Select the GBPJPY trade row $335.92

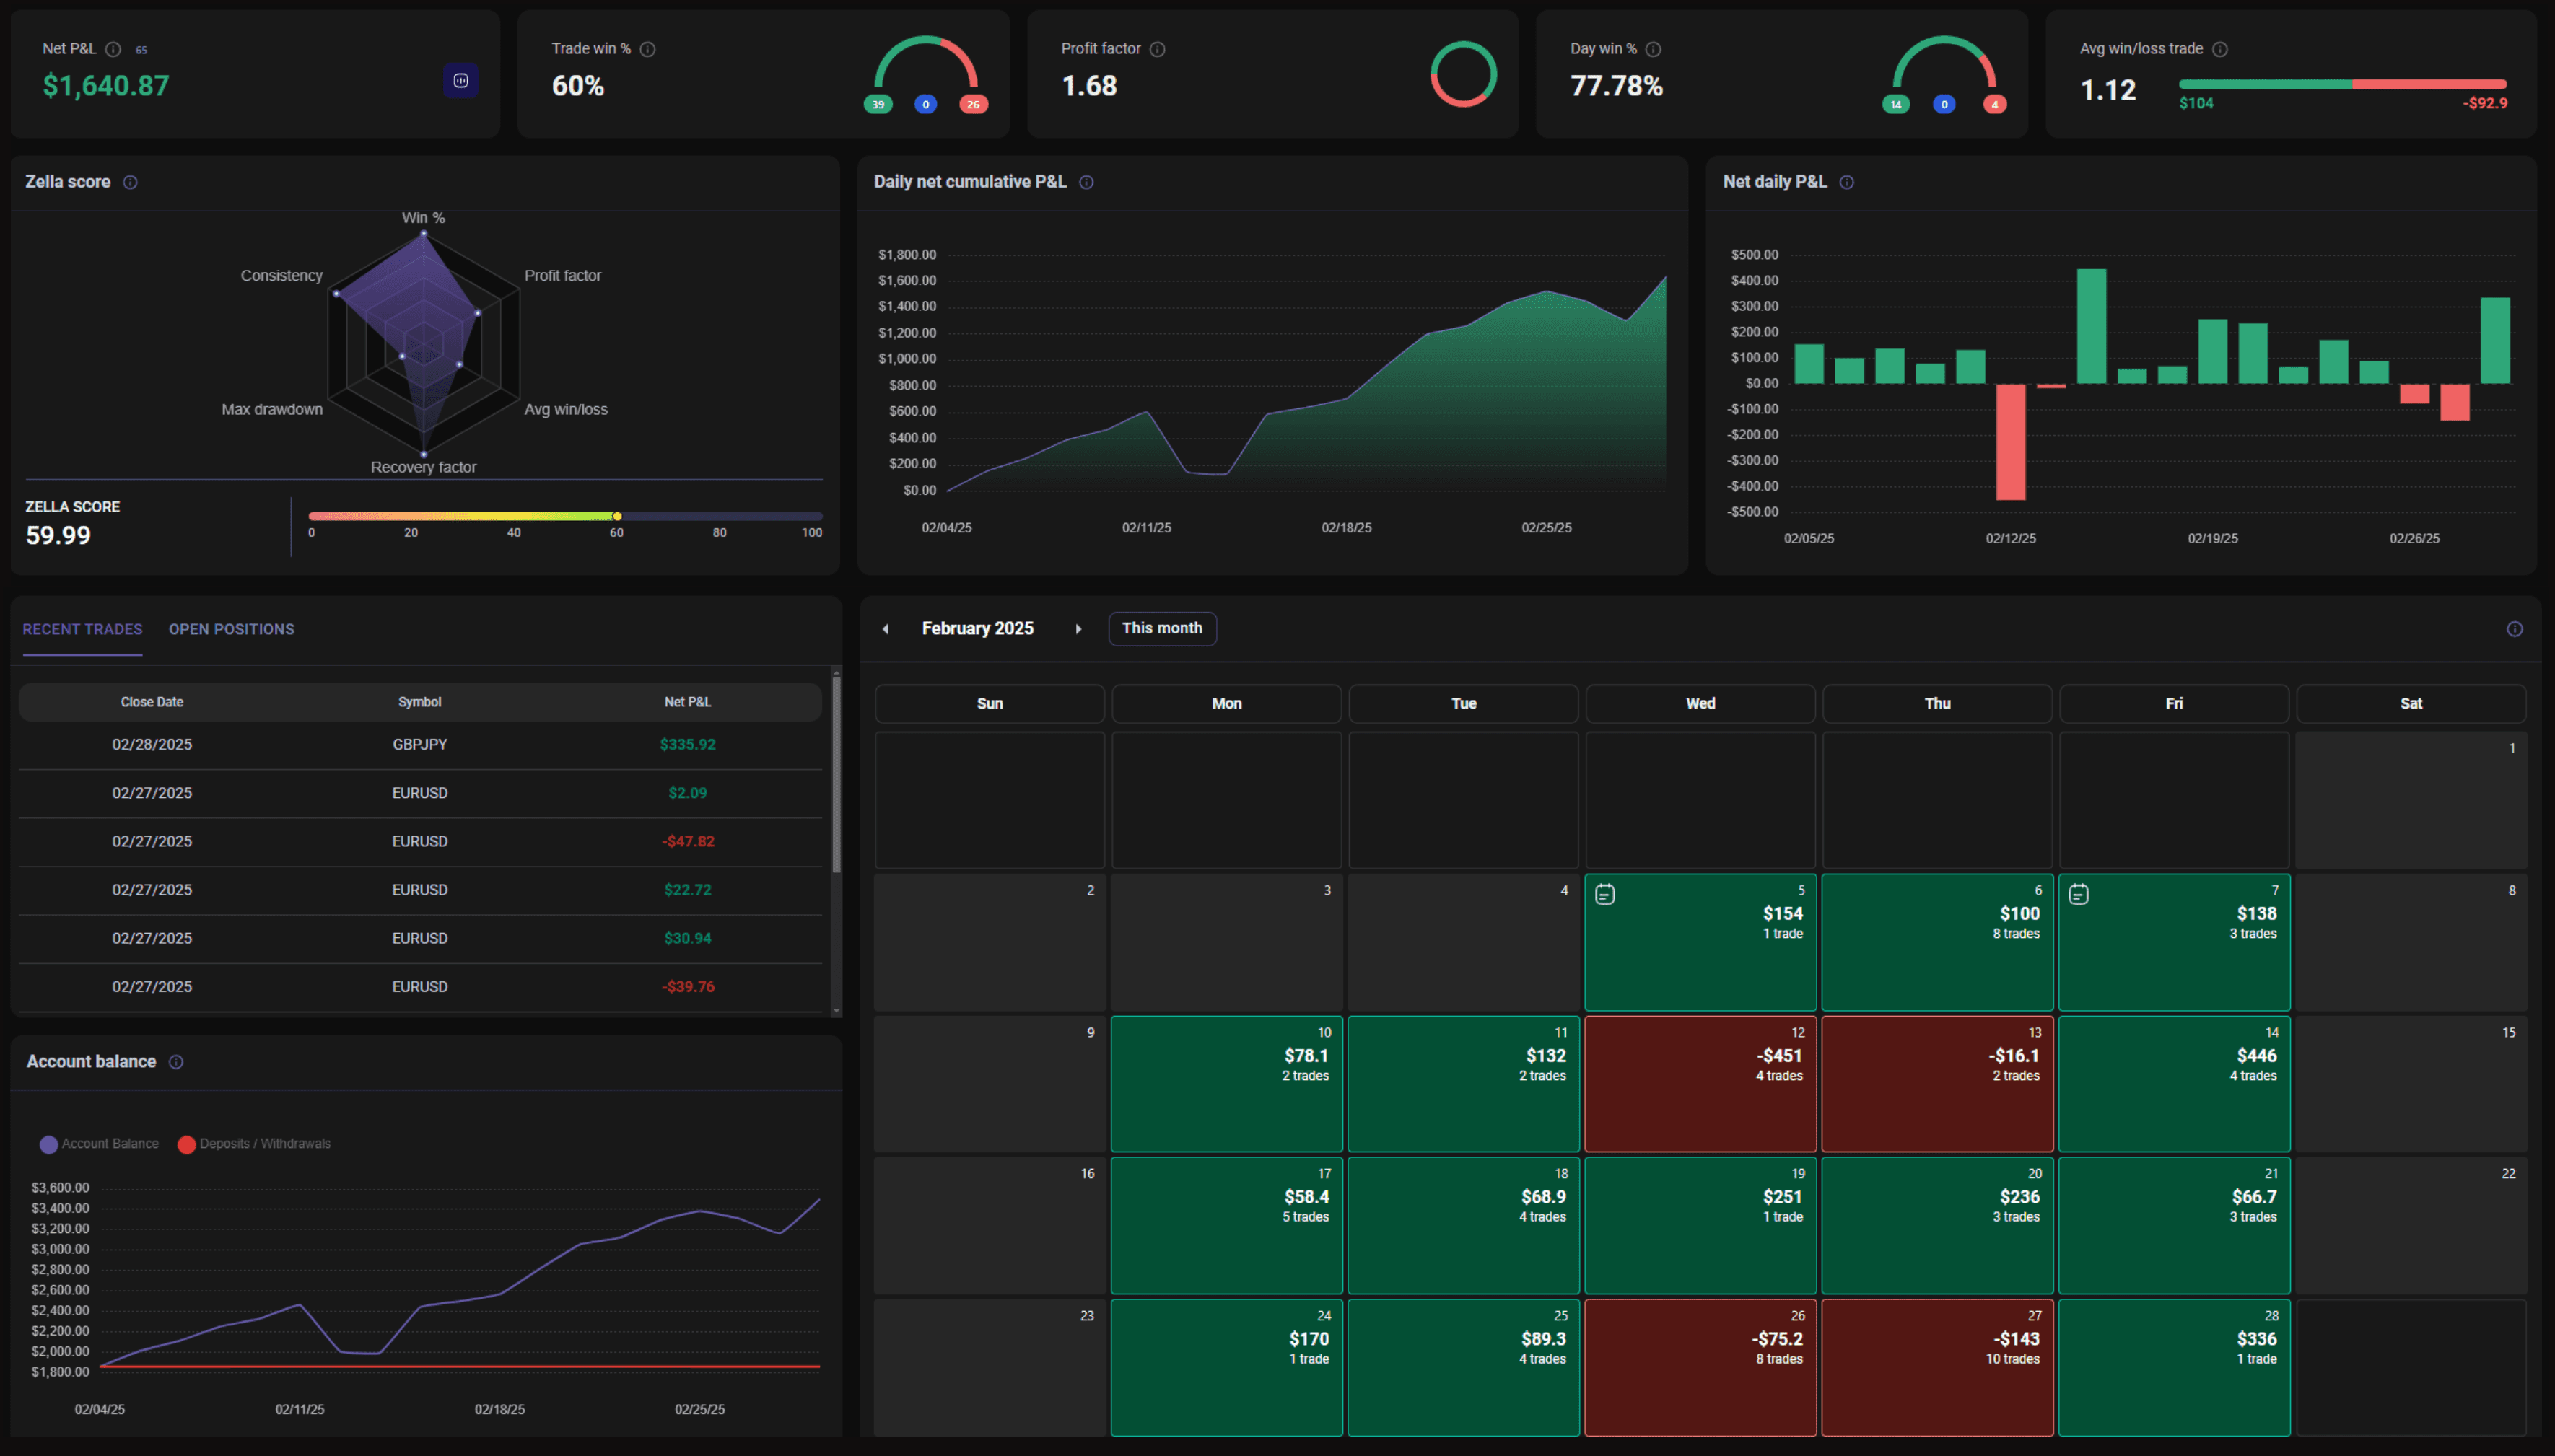pos(420,745)
